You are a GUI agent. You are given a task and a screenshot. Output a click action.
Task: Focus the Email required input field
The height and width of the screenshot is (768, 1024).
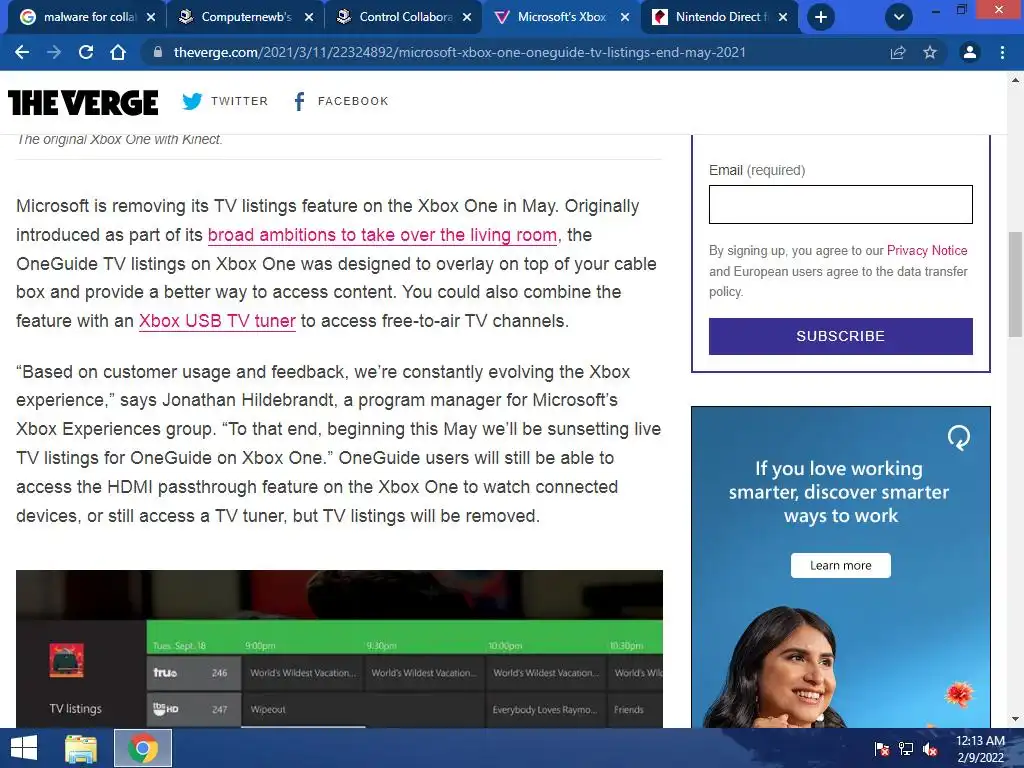pos(840,204)
